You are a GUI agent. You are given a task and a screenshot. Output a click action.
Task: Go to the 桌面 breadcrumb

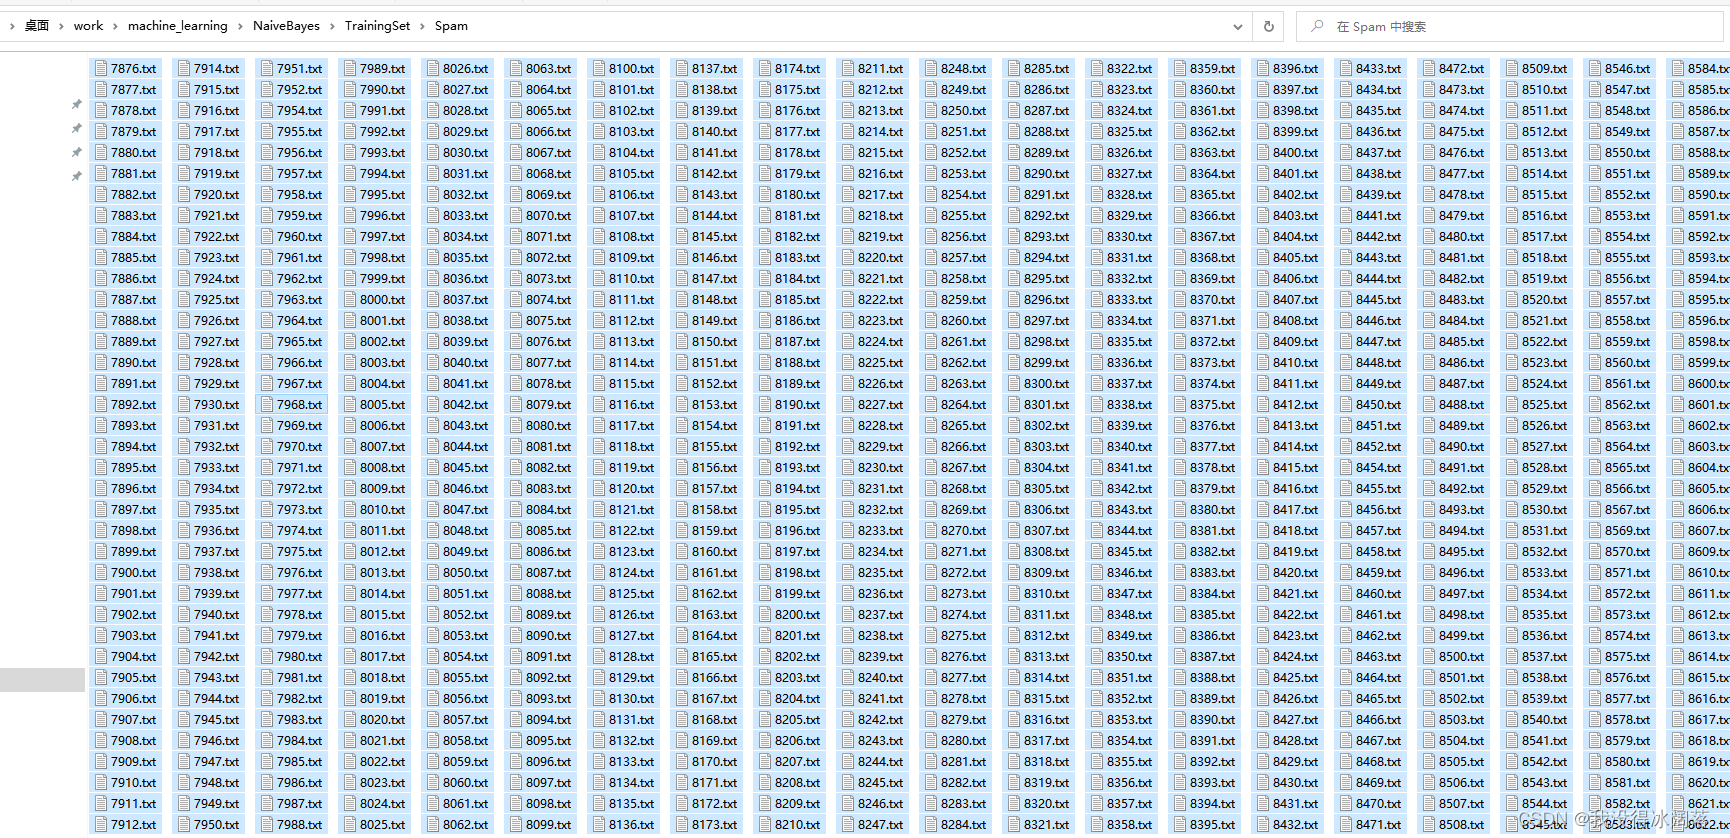pyautogui.click(x=37, y=26)
